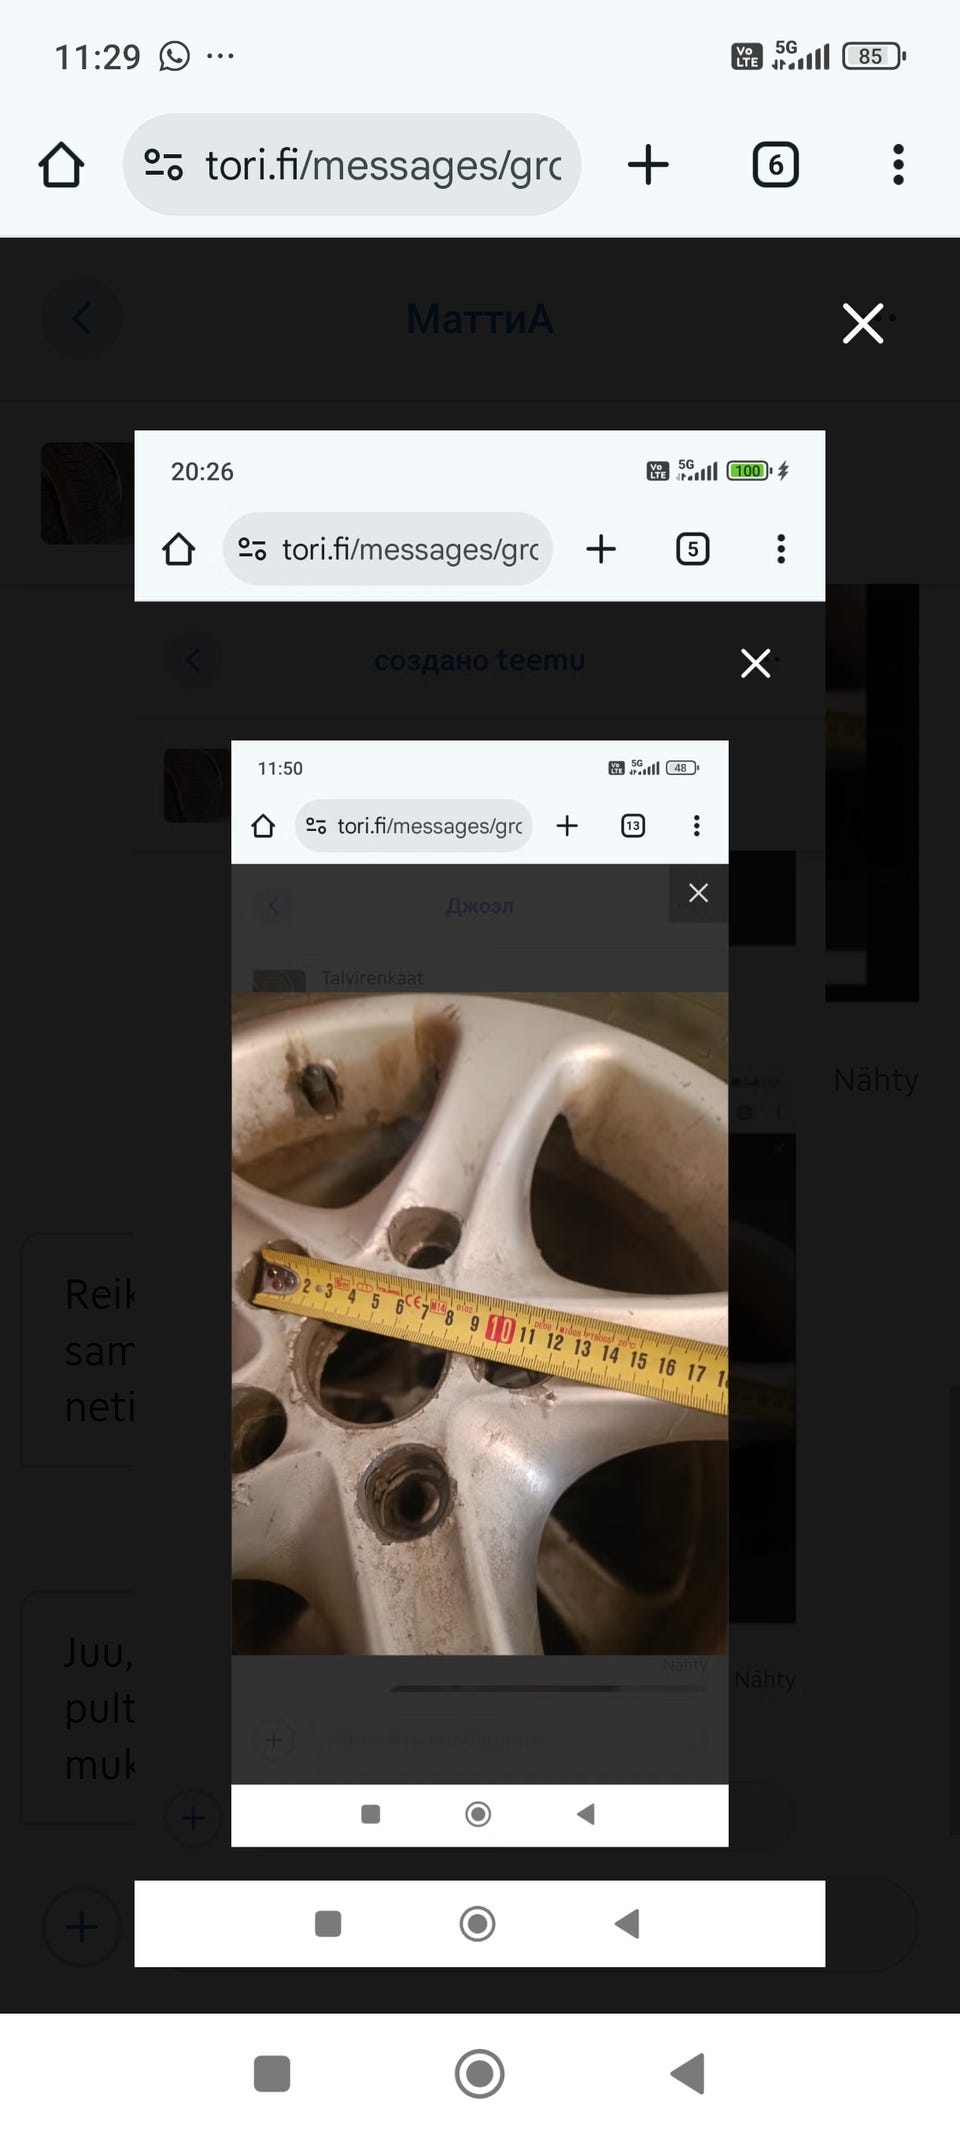This screenshot has height=2134, width=960.
Task: Tap the dimmed tire thumbnail below the back chevron
Action: click(88, 494)
